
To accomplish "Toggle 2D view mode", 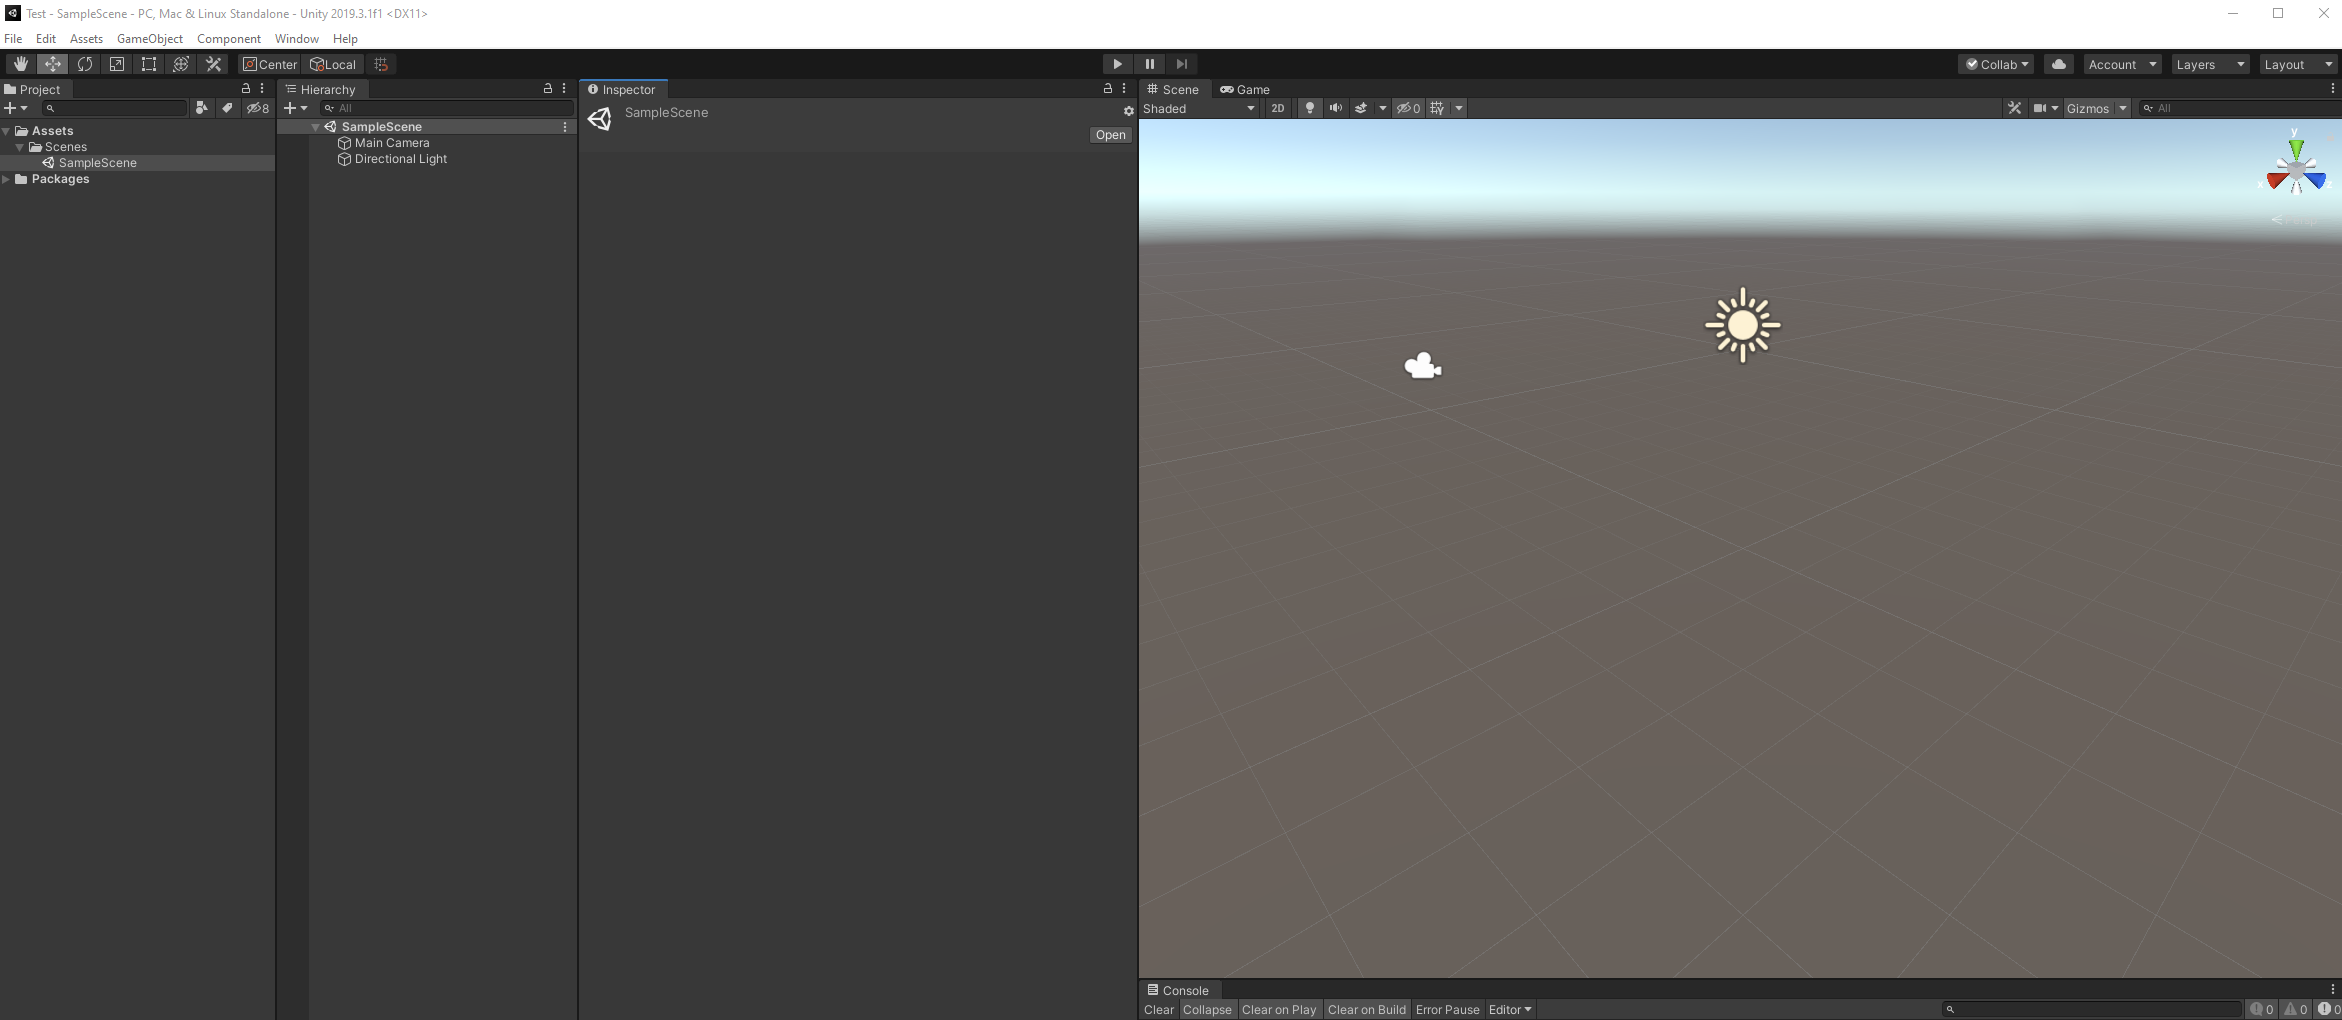I will pyautogui.click(x=1277, y=108).
